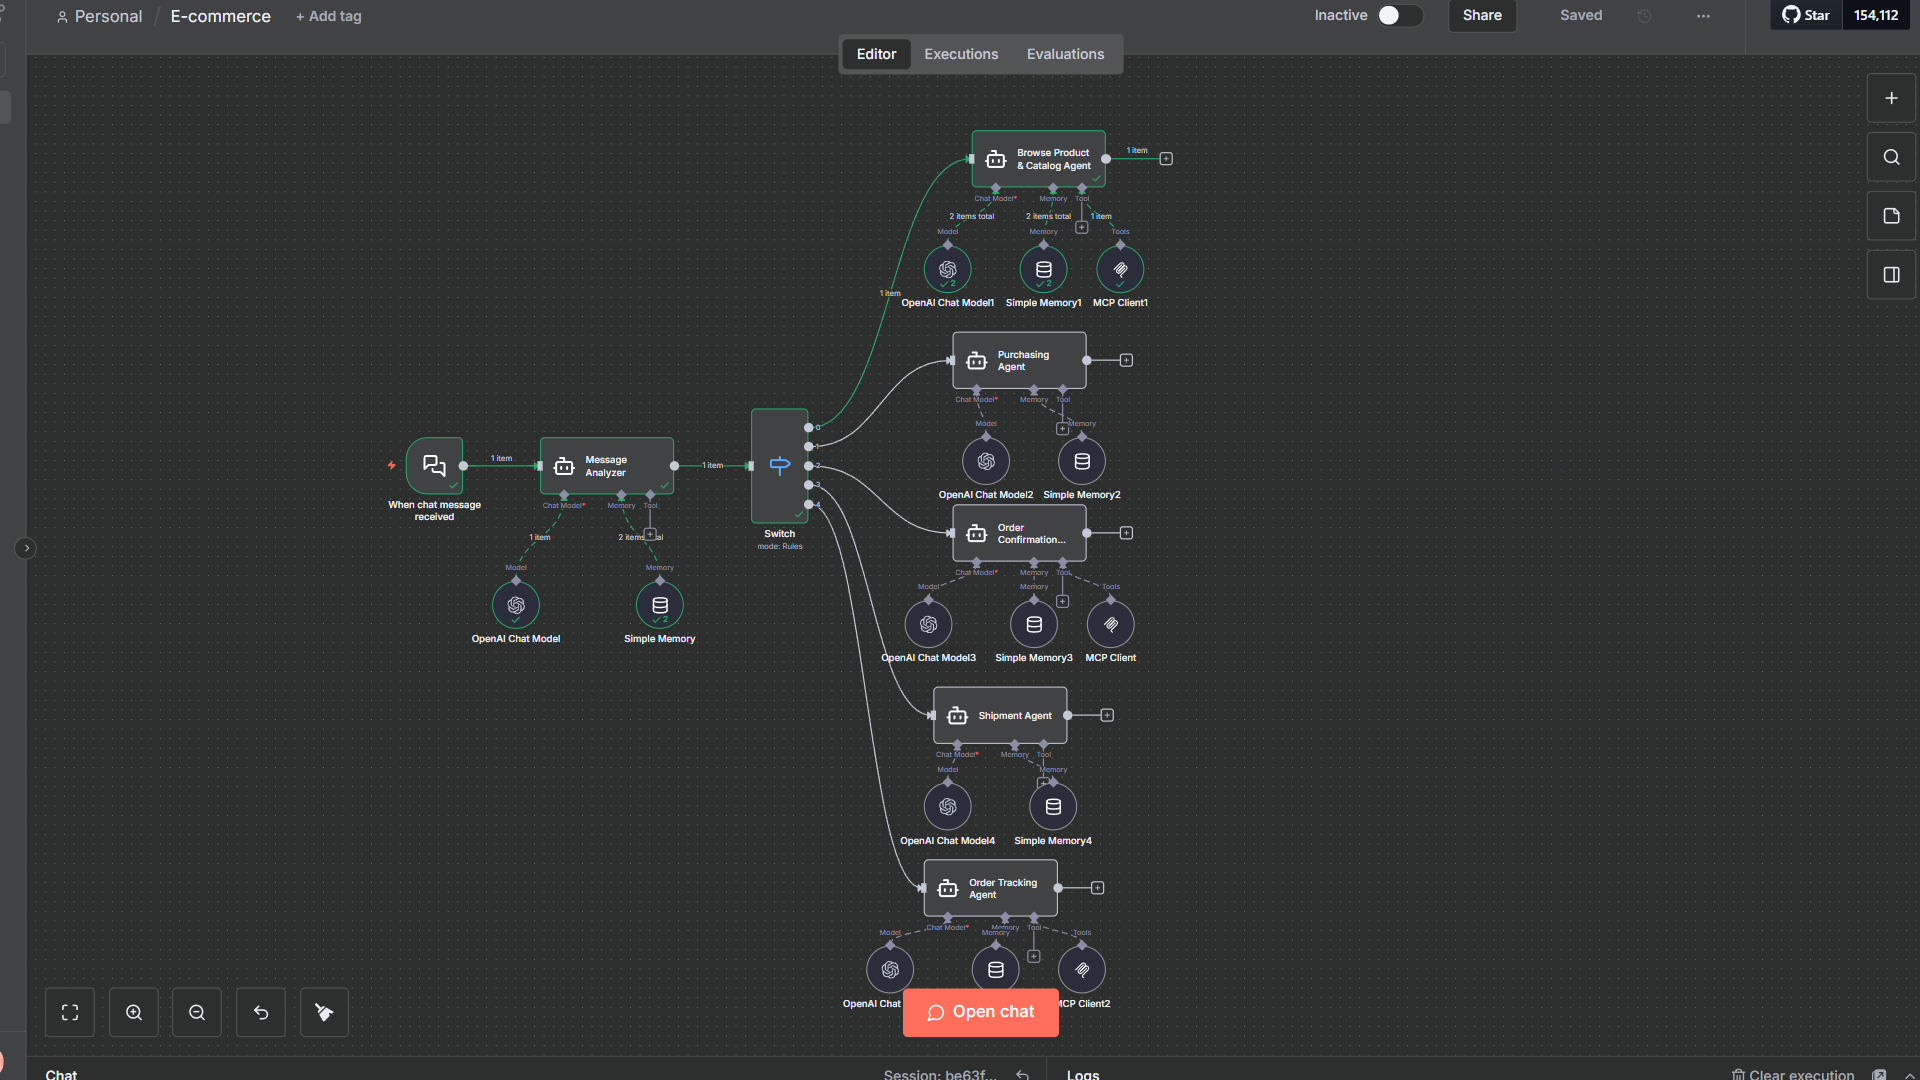Tidy up the workflow layout
The image size is (1920, 1080).
(323, 1012)
